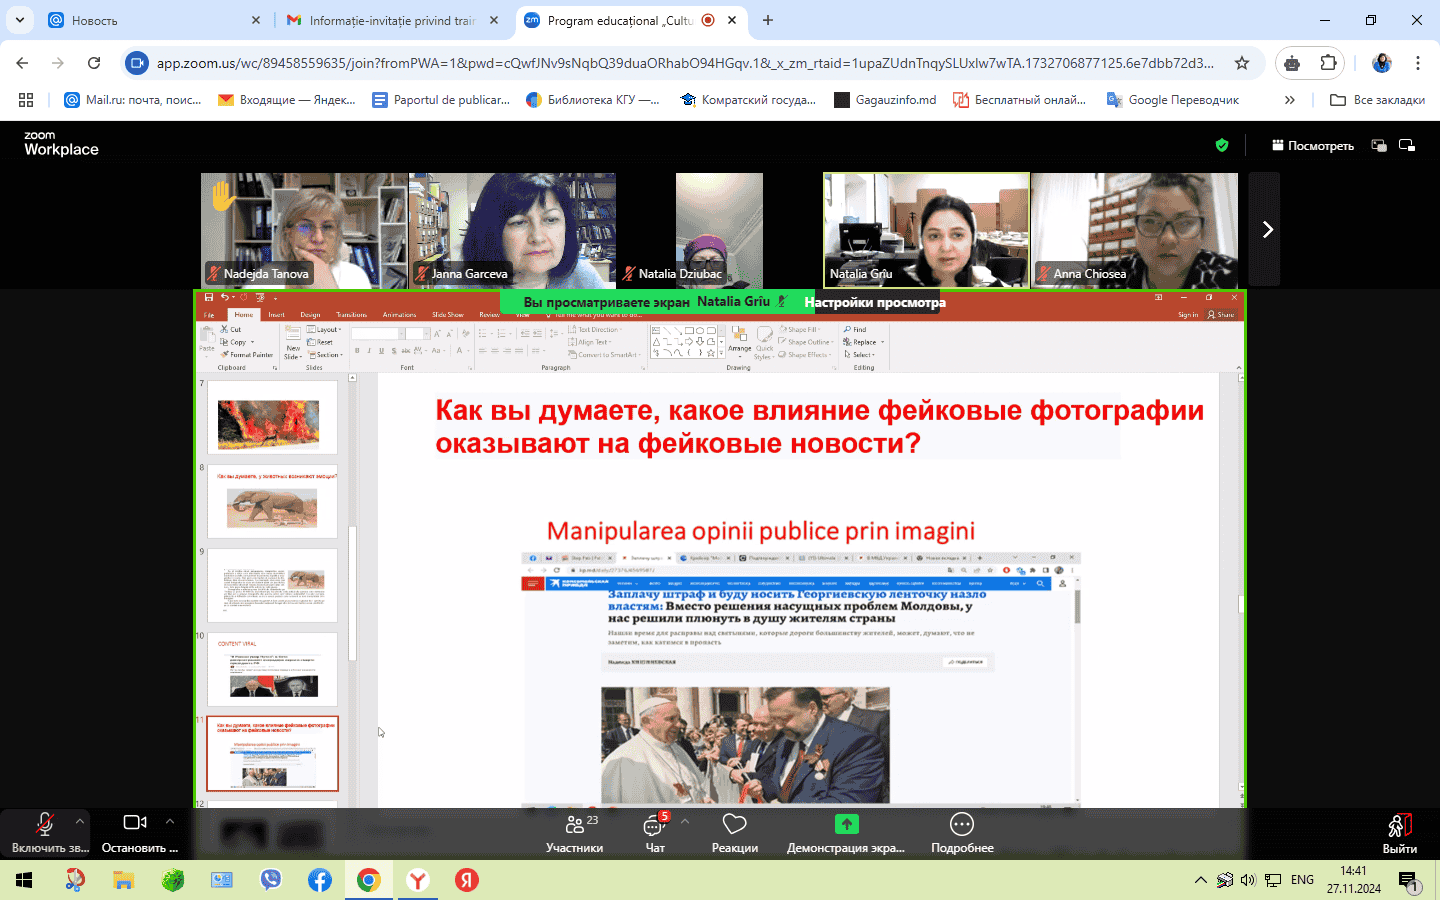The height and width of the screenshot is (900, 1440).
Task: Open the Реакции heart icon
Action: 734,832
